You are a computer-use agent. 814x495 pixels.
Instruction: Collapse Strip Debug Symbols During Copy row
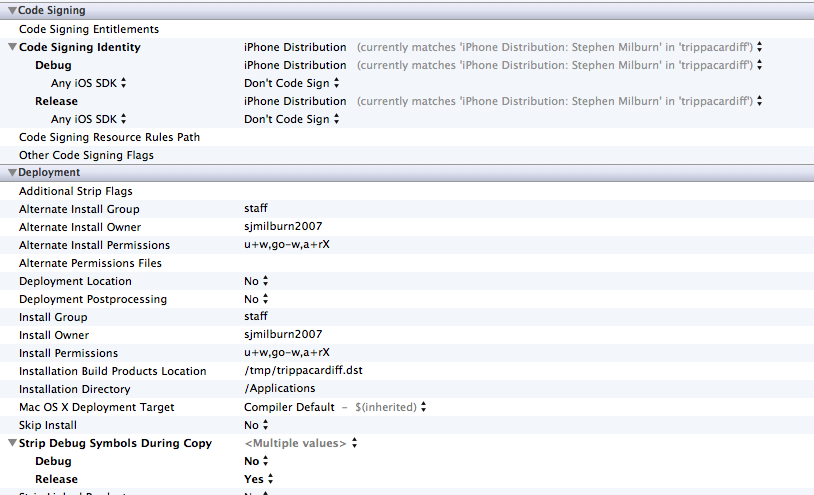coord(12,443)
